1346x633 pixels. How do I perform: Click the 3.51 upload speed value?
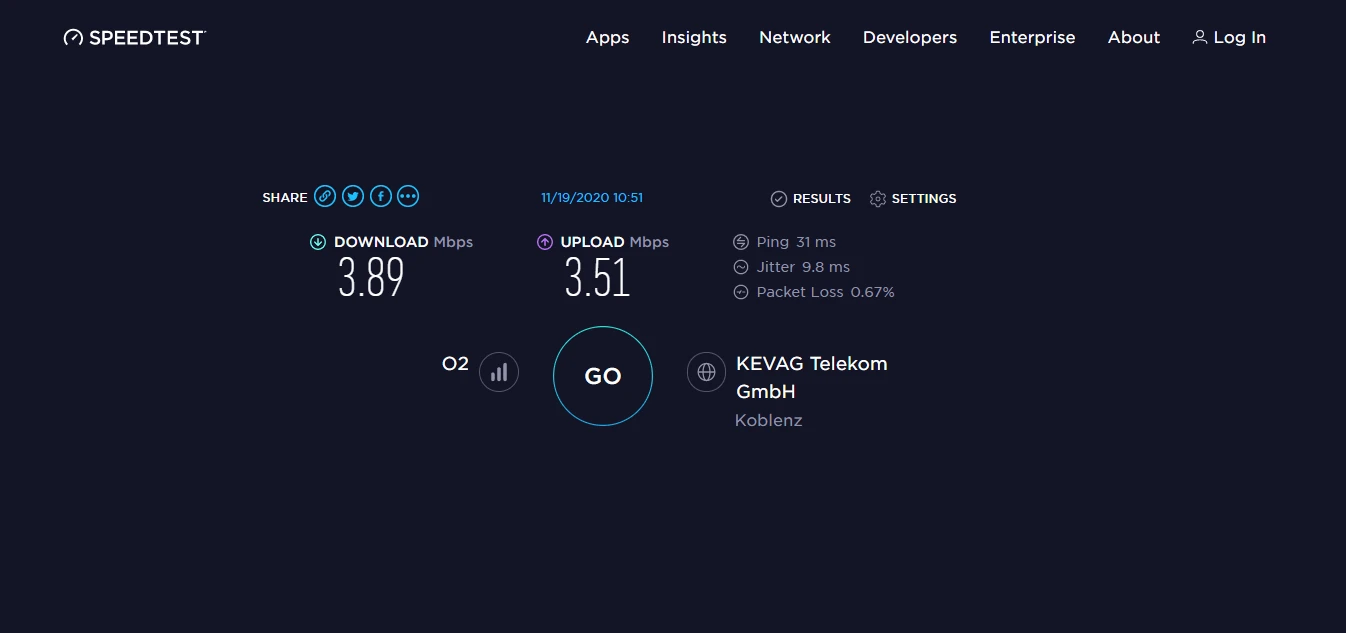[x=598, y=278]
